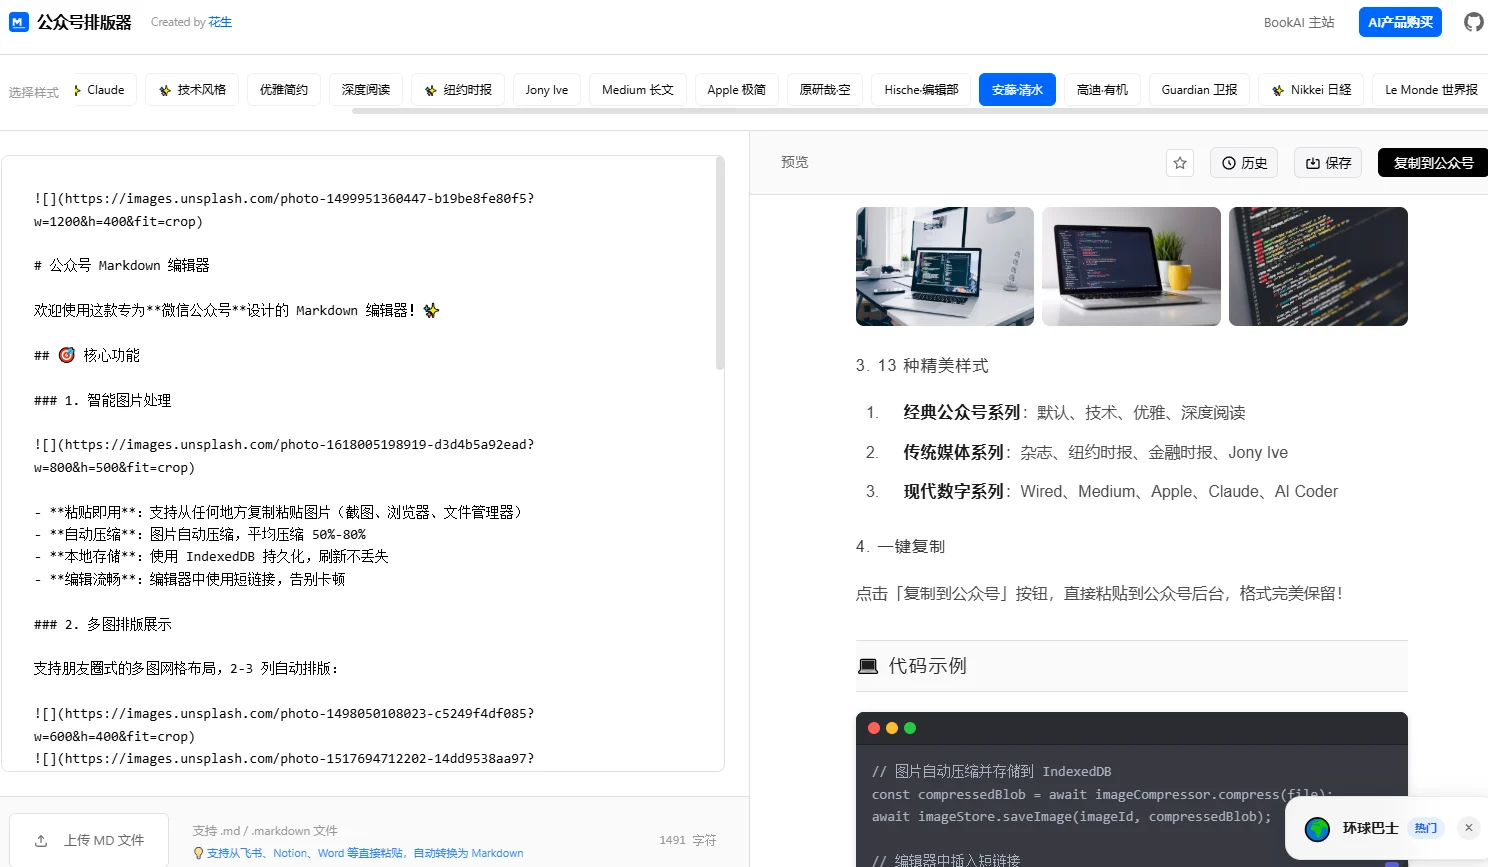1488x867 pixels.
Task: Open the GitHub repository icon
Action: pos(1473,22)
